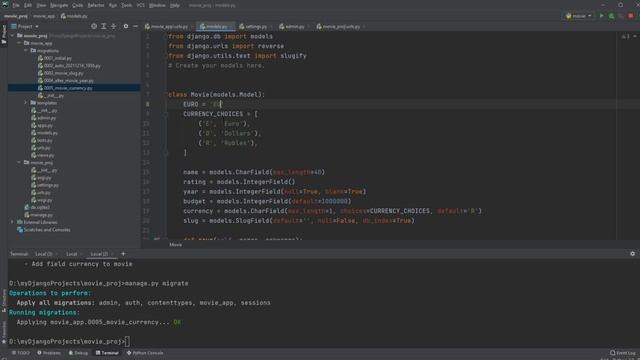Click Expand All icon in Project panel
Image resolution: width=640 pixels, height=360 pixels.
104,26
